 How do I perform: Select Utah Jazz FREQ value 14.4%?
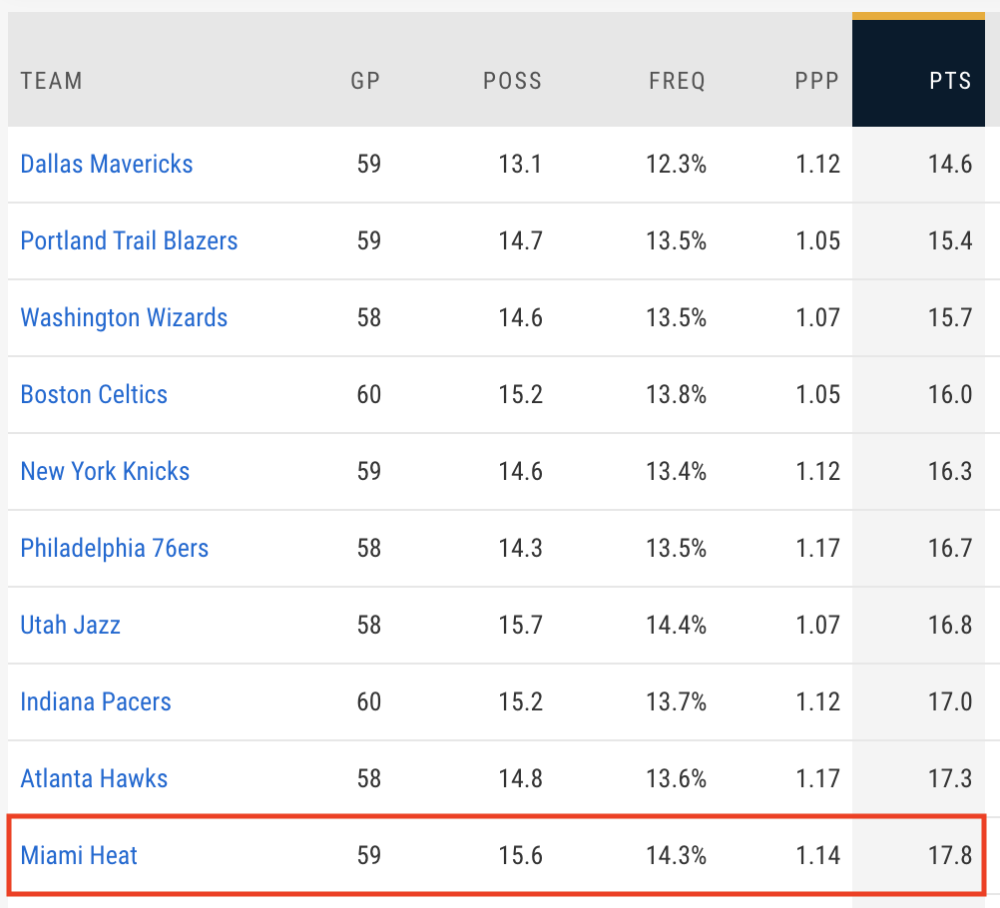(x=676, y=625)
